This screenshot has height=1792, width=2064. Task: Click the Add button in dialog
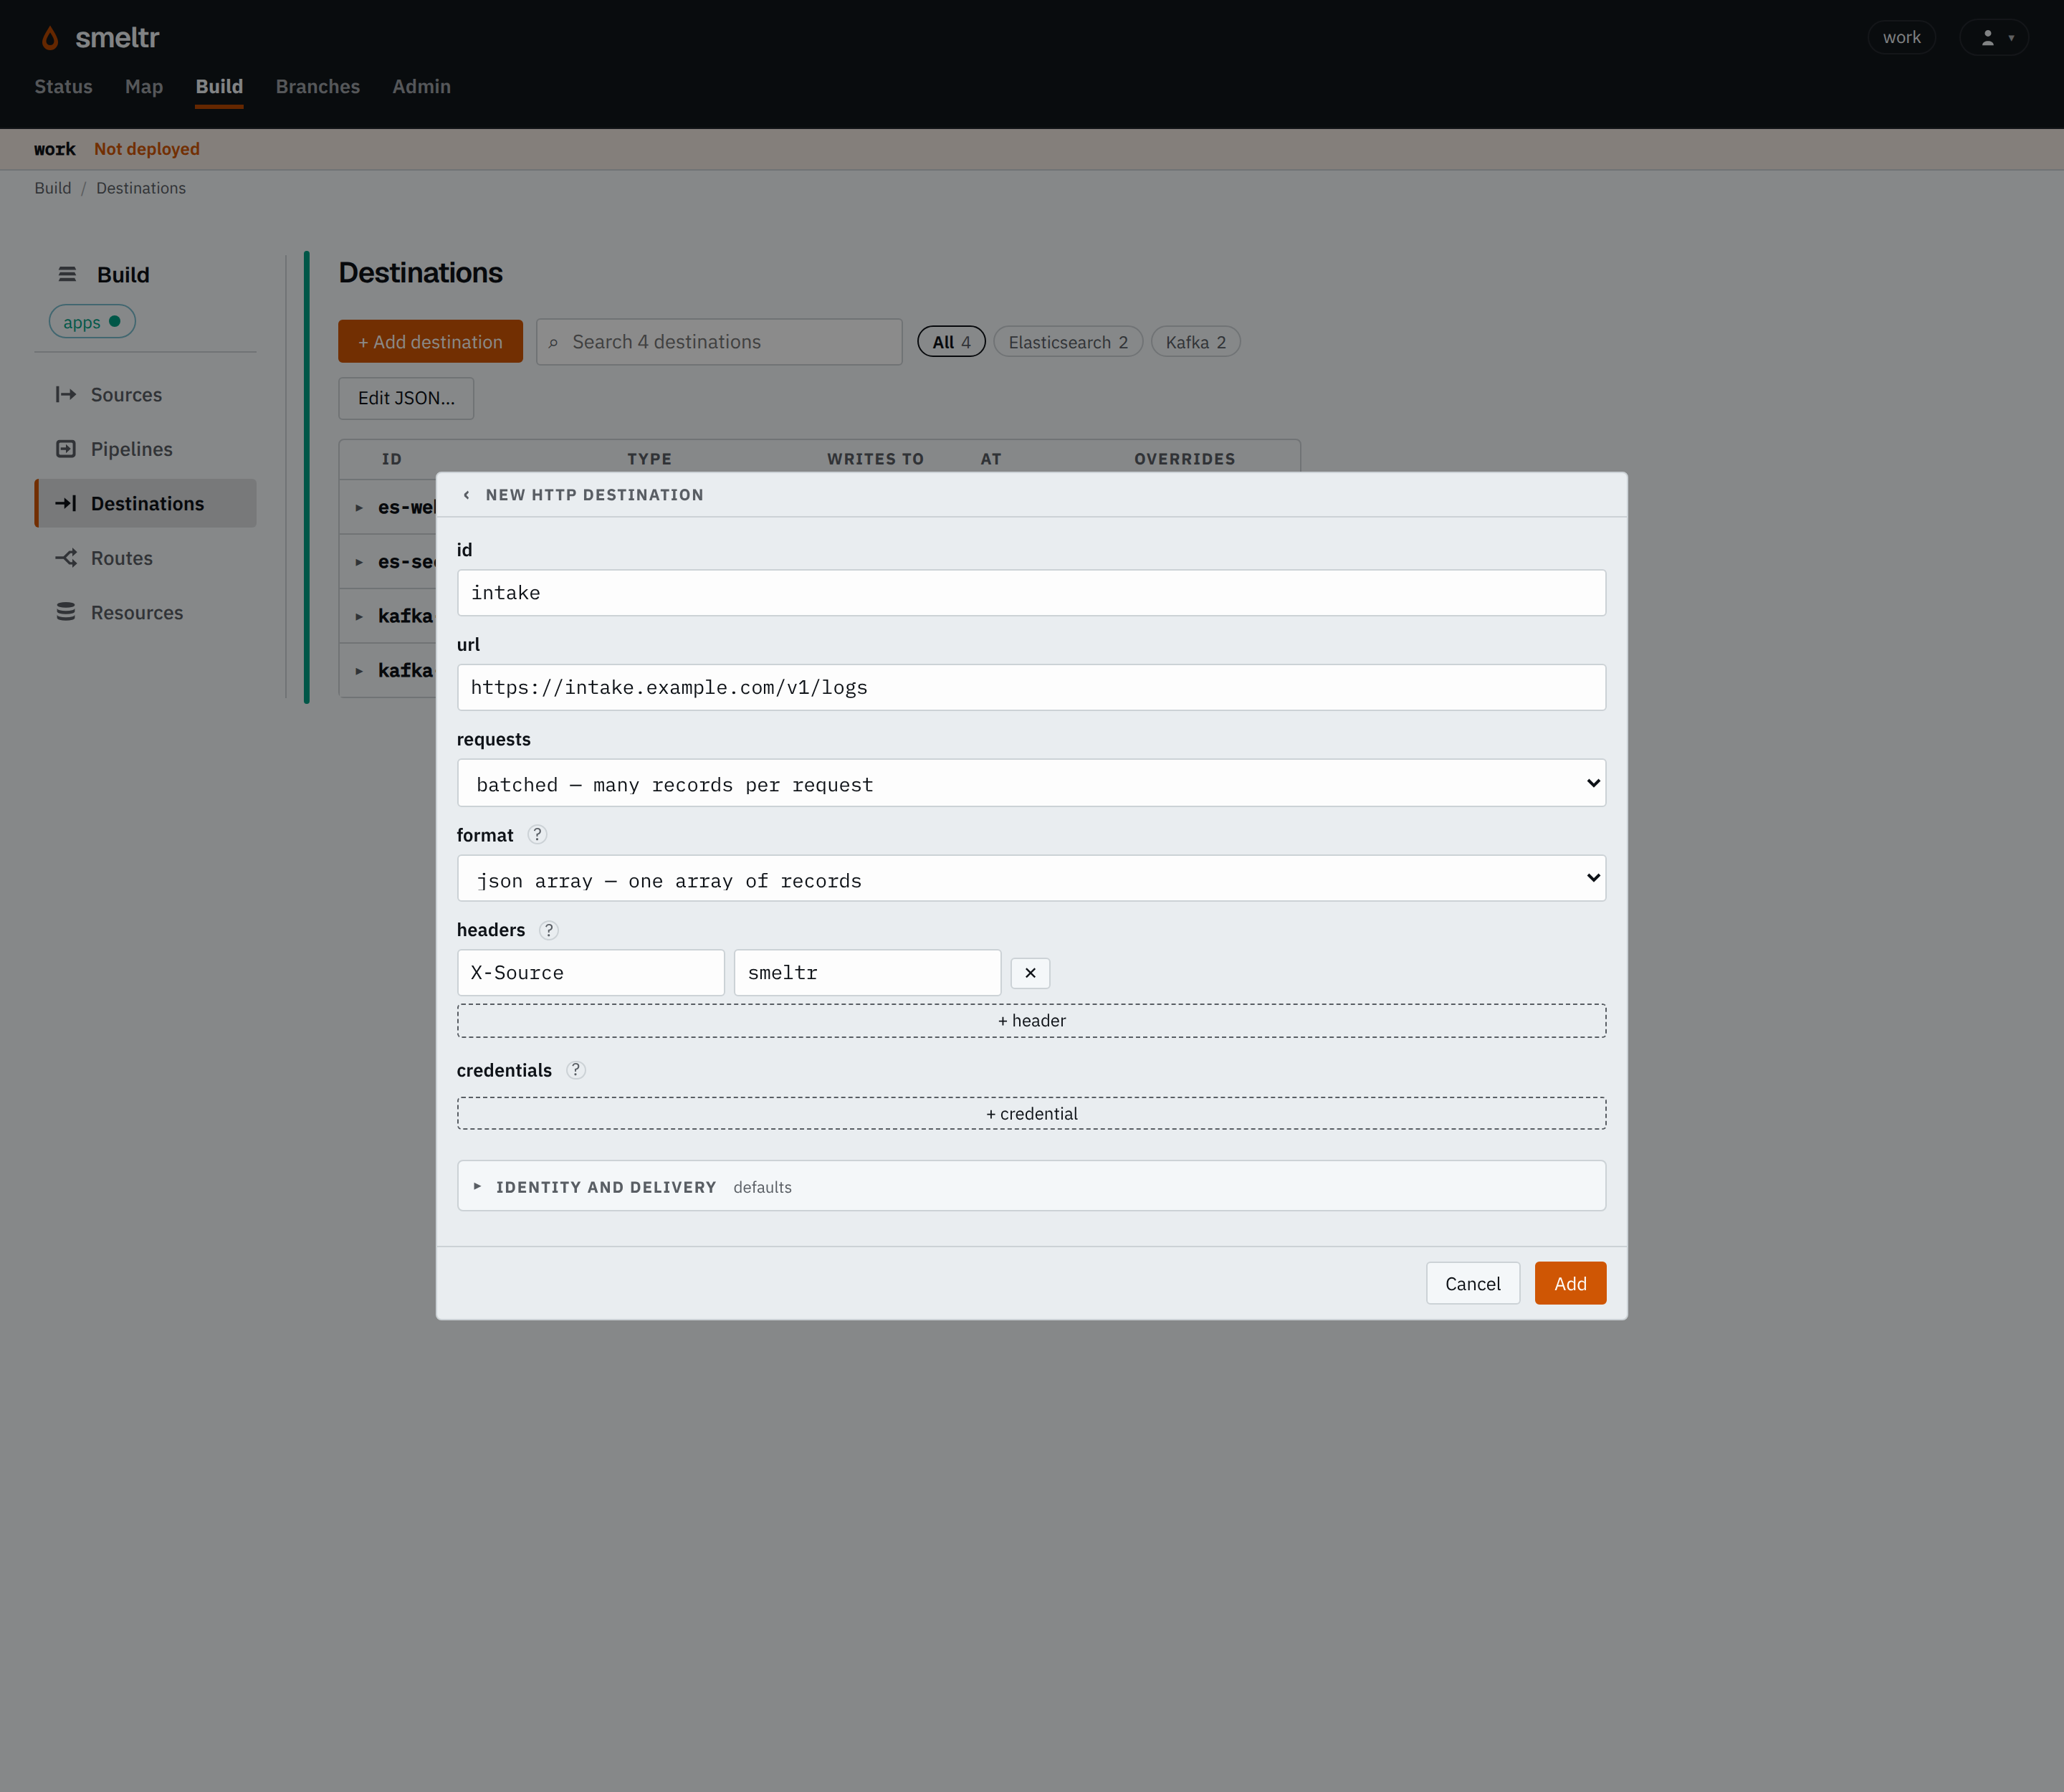1570,1283
